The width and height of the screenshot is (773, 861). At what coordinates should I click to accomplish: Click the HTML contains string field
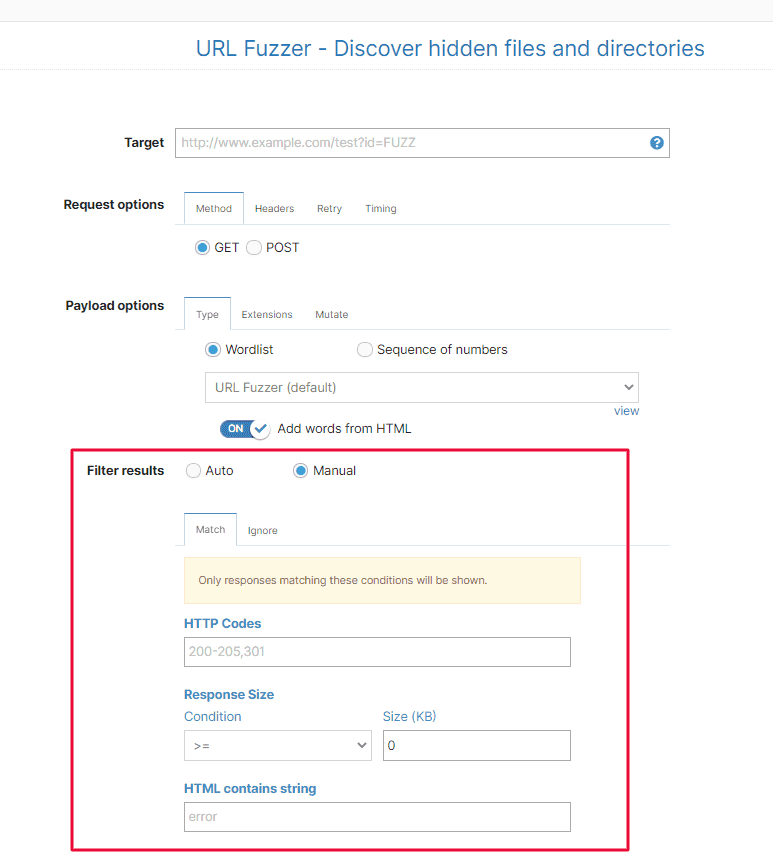[x=377, y=817]
